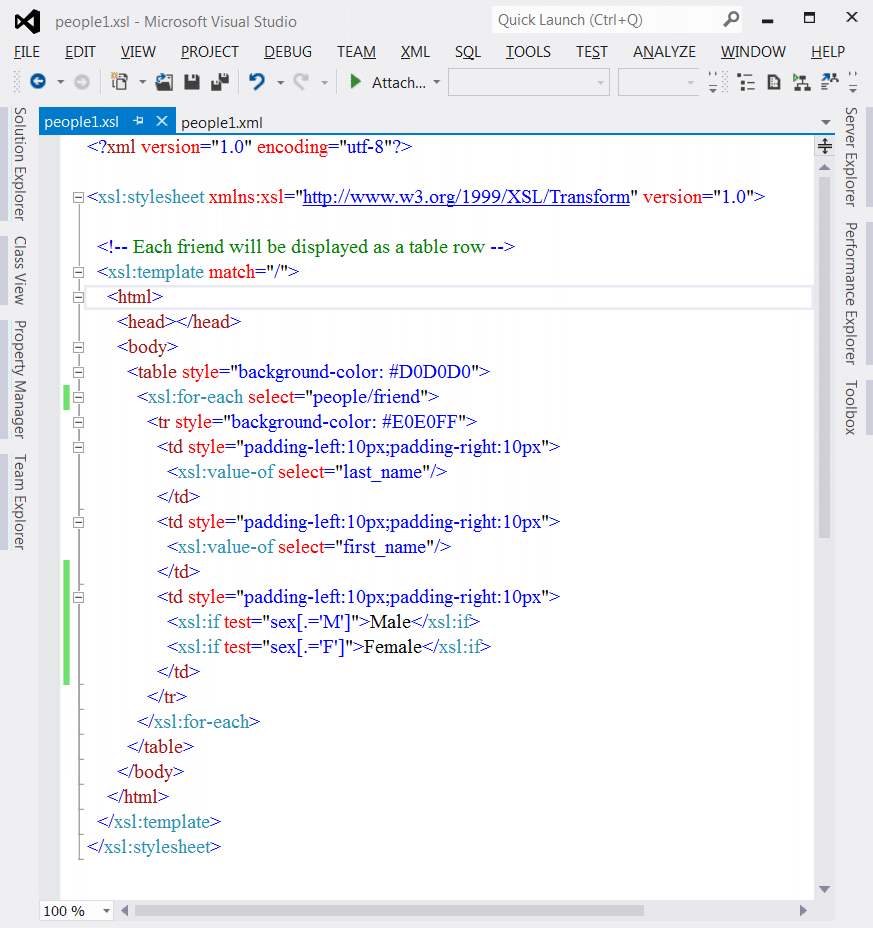873x928 pixels.
Task: Collapse the tr element outline node
Action: tap(78, 423)
